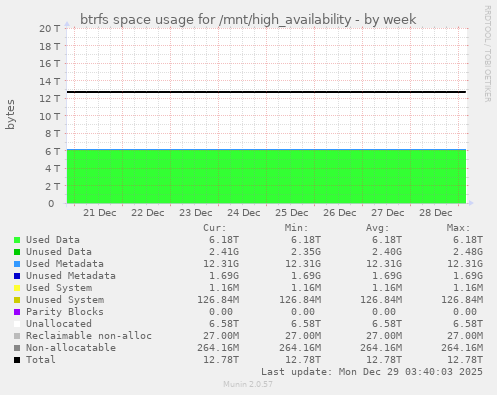The height and width of the screenshot is (395, 497).
Task: Select the 'Unused Metadata' legend label
Action: click(71, 276)
